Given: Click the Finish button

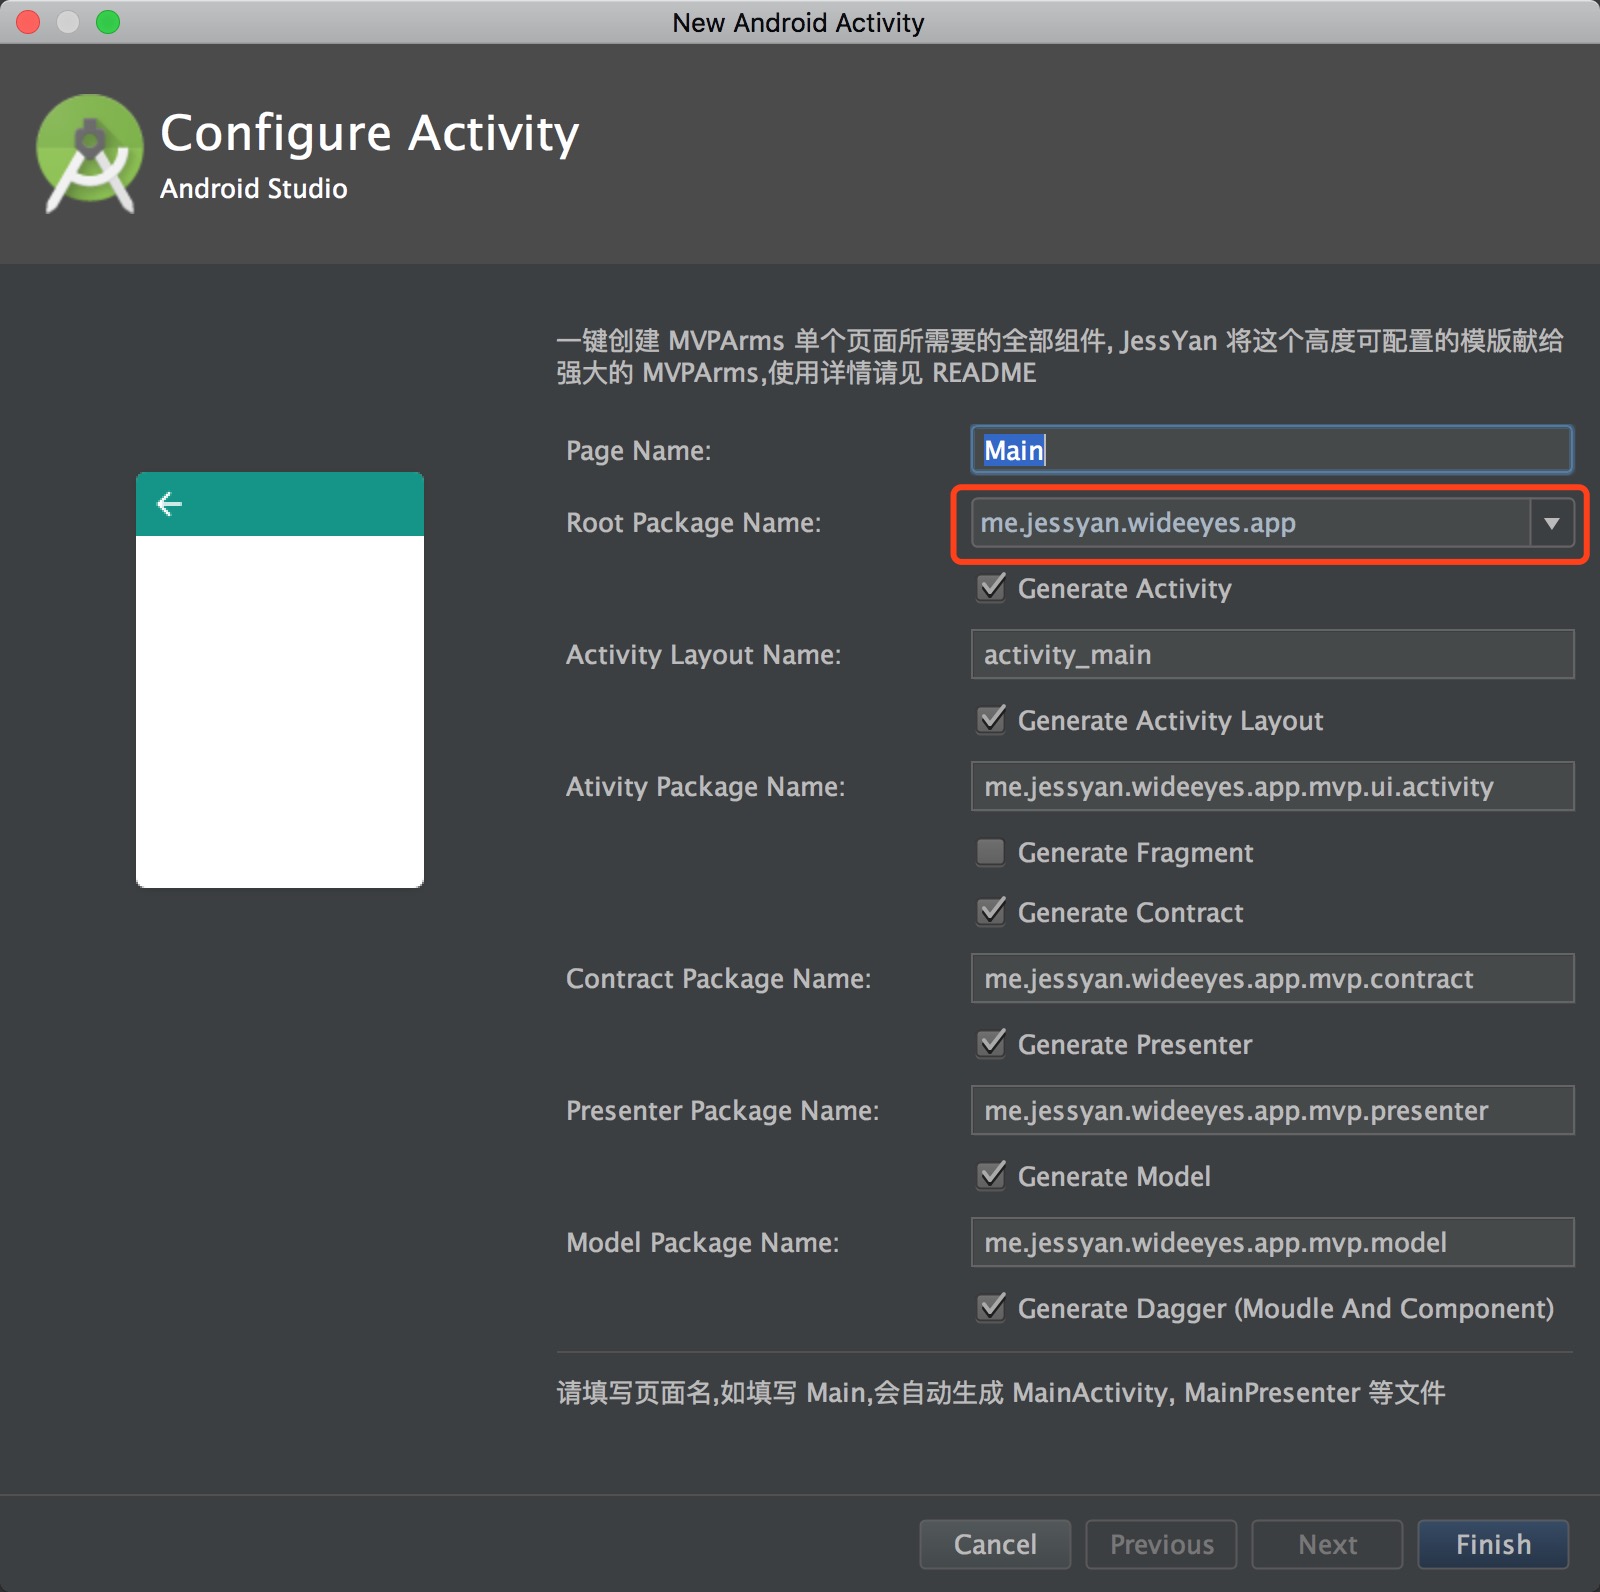Looking at the screenshot, I should coord(1493,1545).
